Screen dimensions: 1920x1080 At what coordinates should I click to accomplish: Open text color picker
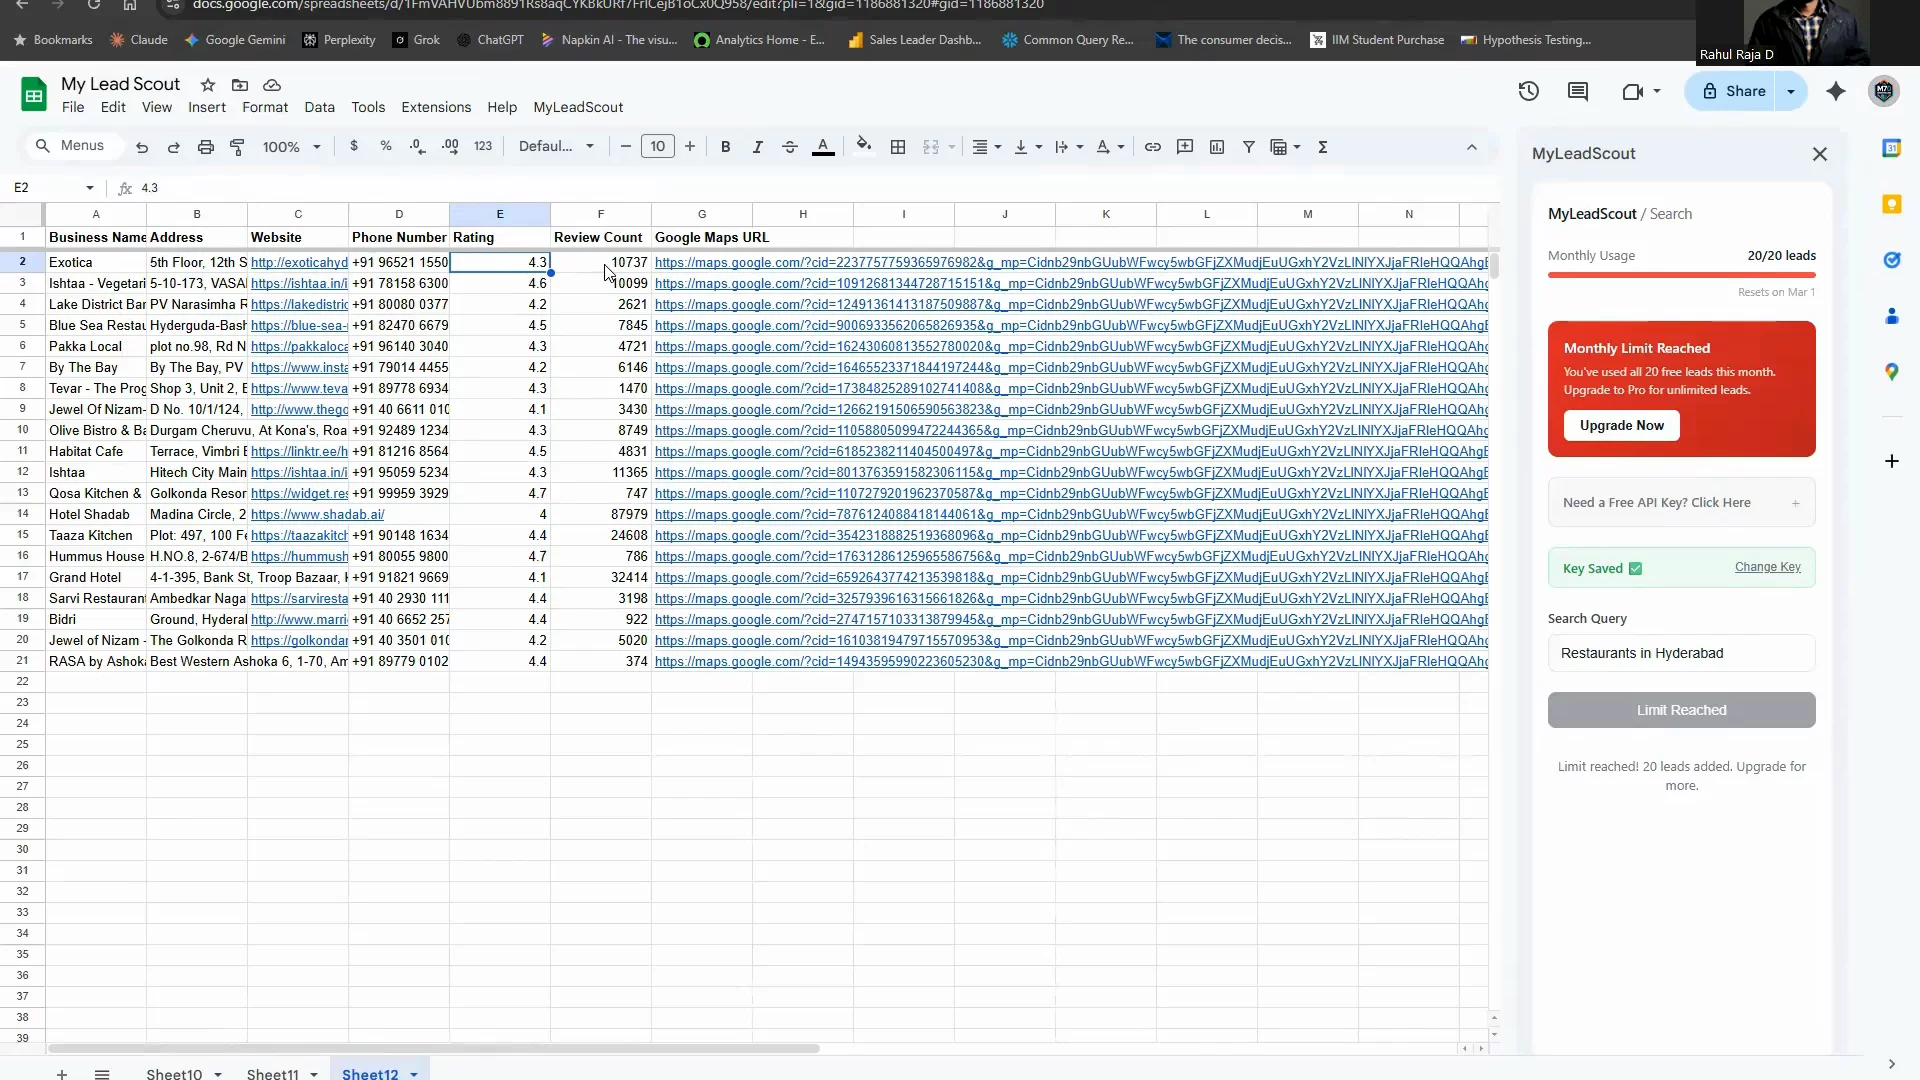823,147
